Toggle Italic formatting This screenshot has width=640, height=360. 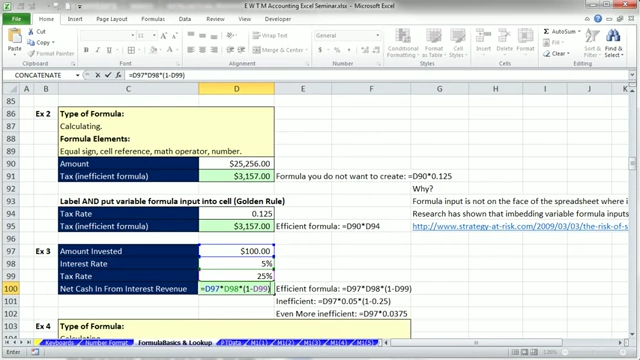98,50
